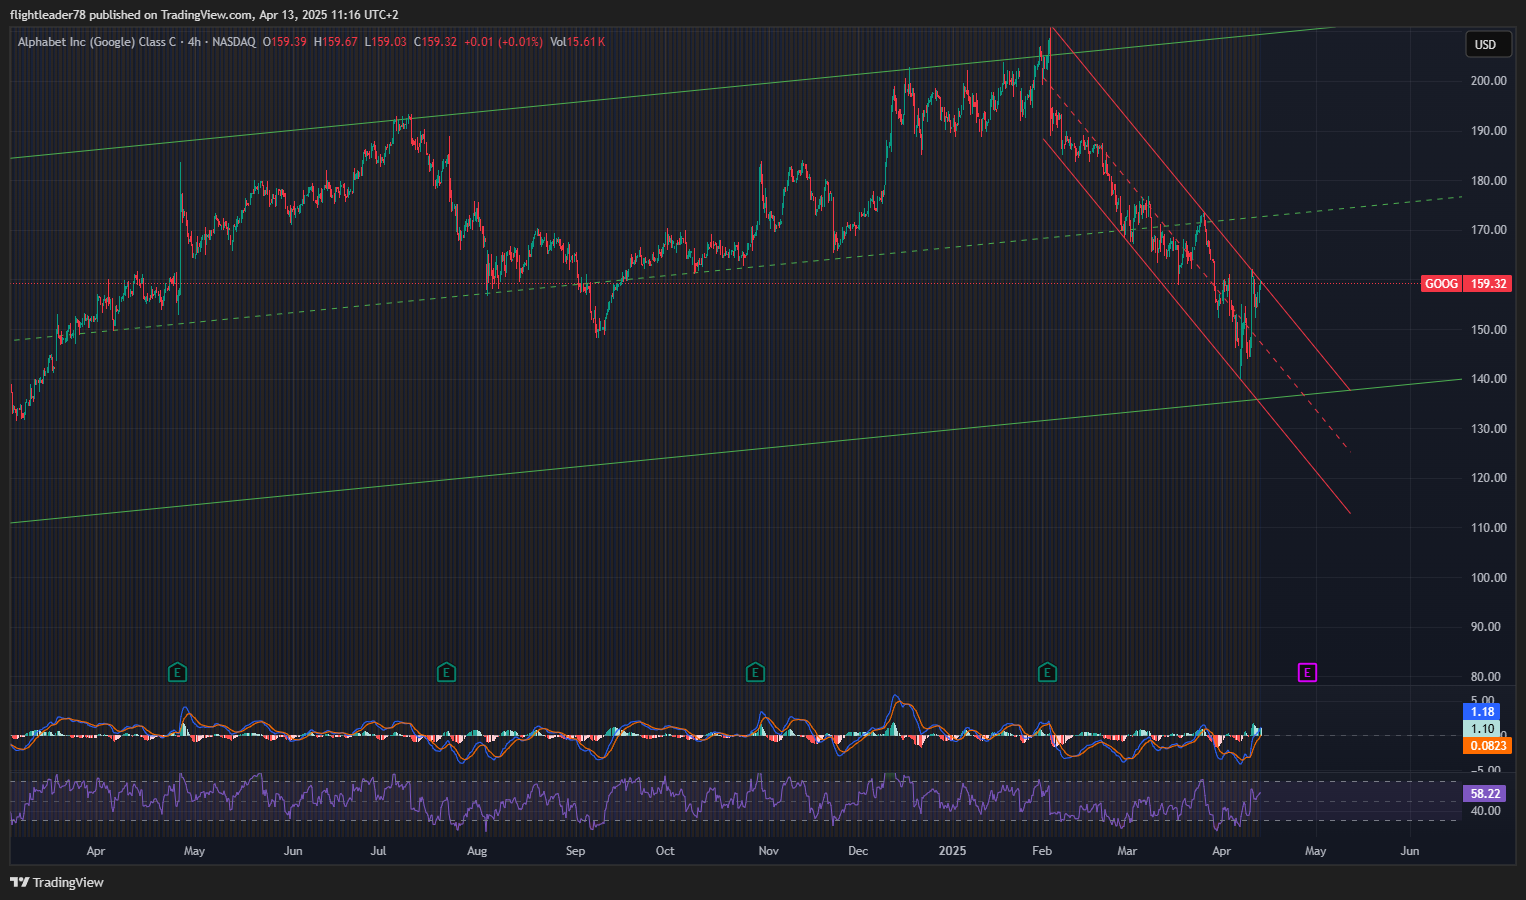Click the 190.00 price axis label
Image resolution: width=1526 pixels, height=900 pixels.
(x=1488, y=131)
